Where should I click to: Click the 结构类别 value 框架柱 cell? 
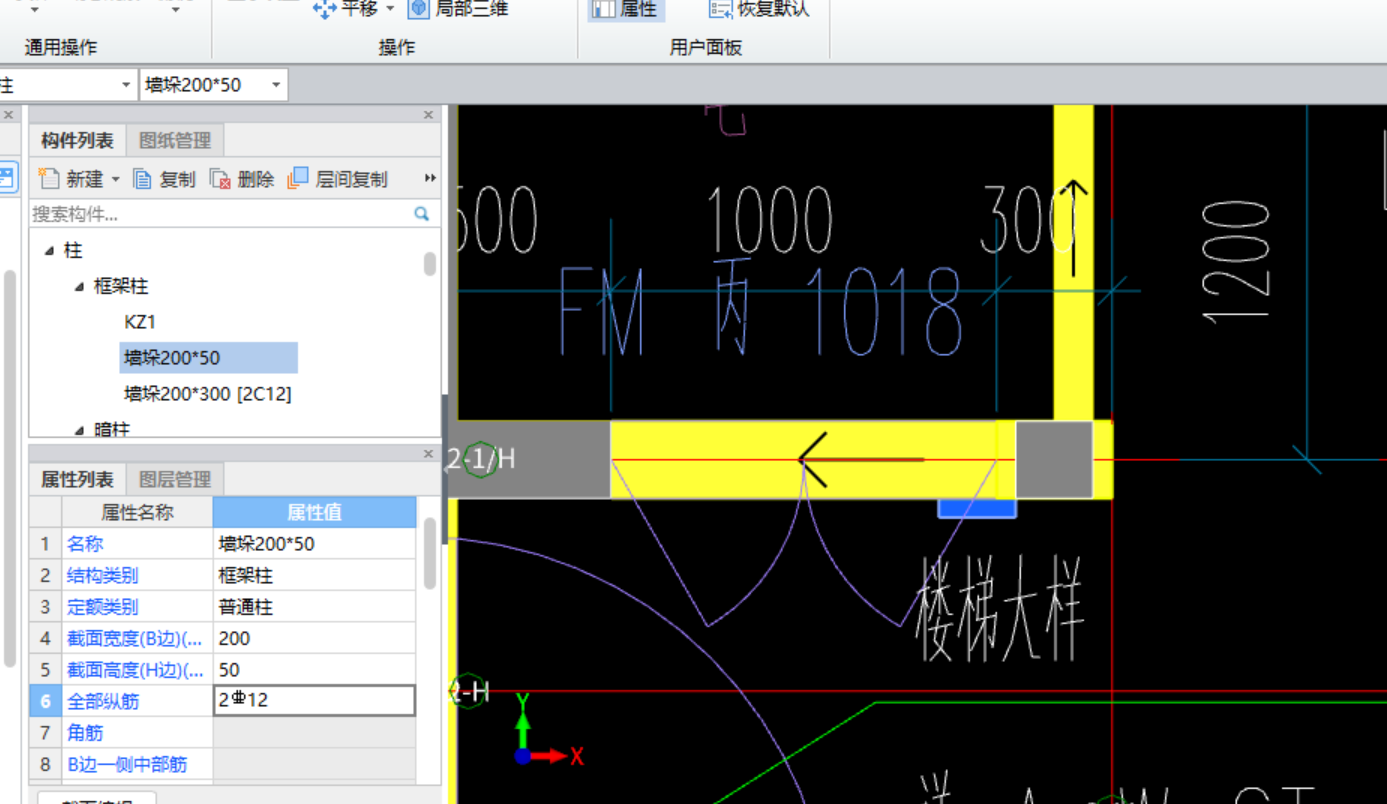pos(314,575)
